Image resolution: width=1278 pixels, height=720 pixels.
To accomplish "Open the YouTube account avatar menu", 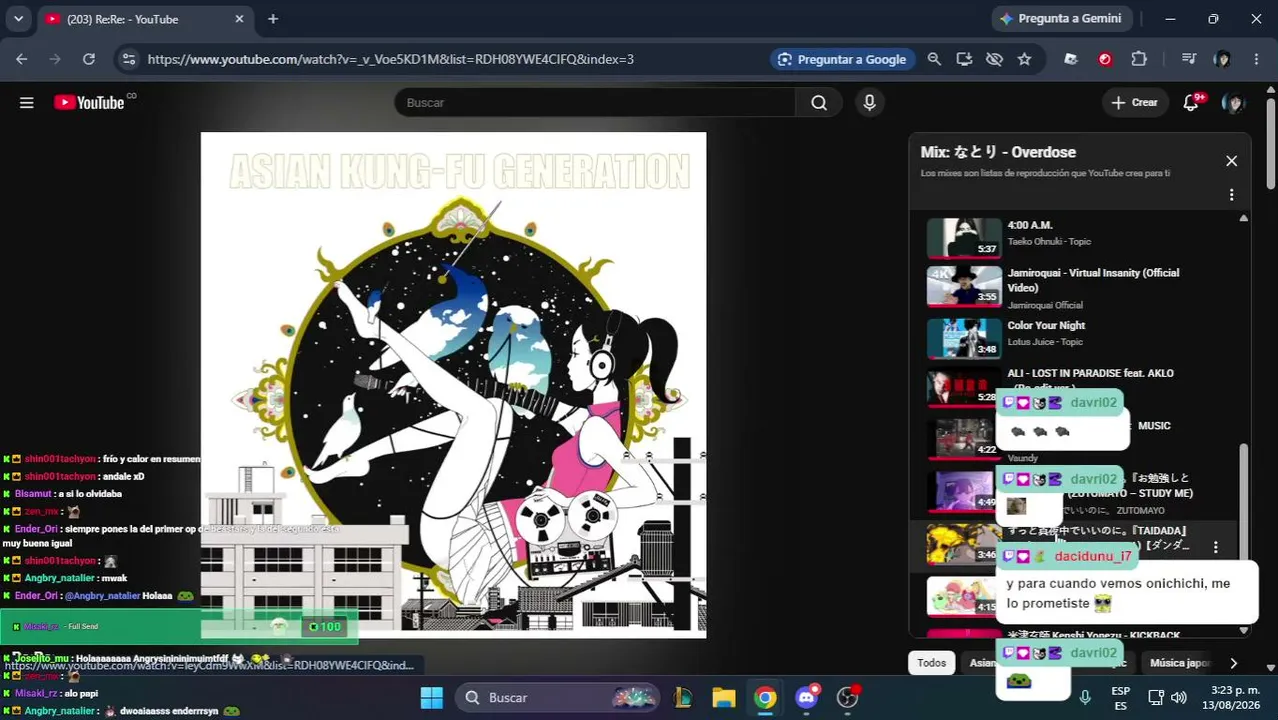I will coord(1233,102).
